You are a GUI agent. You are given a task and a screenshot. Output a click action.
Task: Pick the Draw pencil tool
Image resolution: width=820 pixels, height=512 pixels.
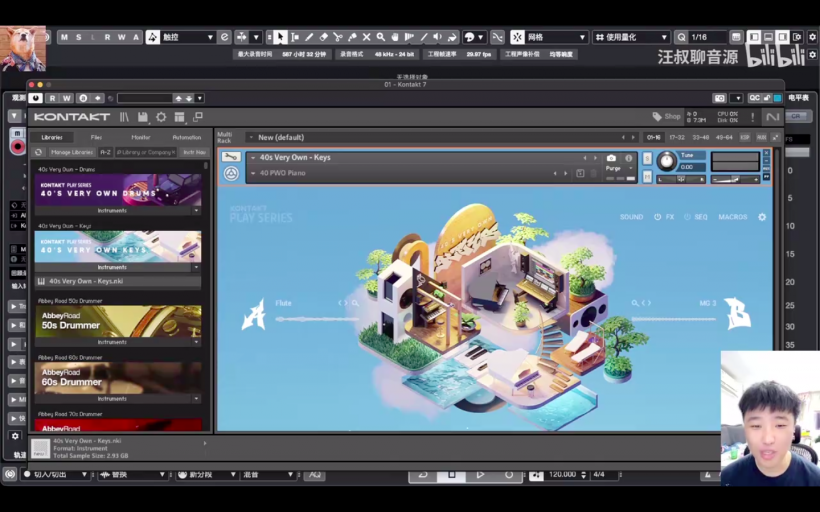(309, 37)
